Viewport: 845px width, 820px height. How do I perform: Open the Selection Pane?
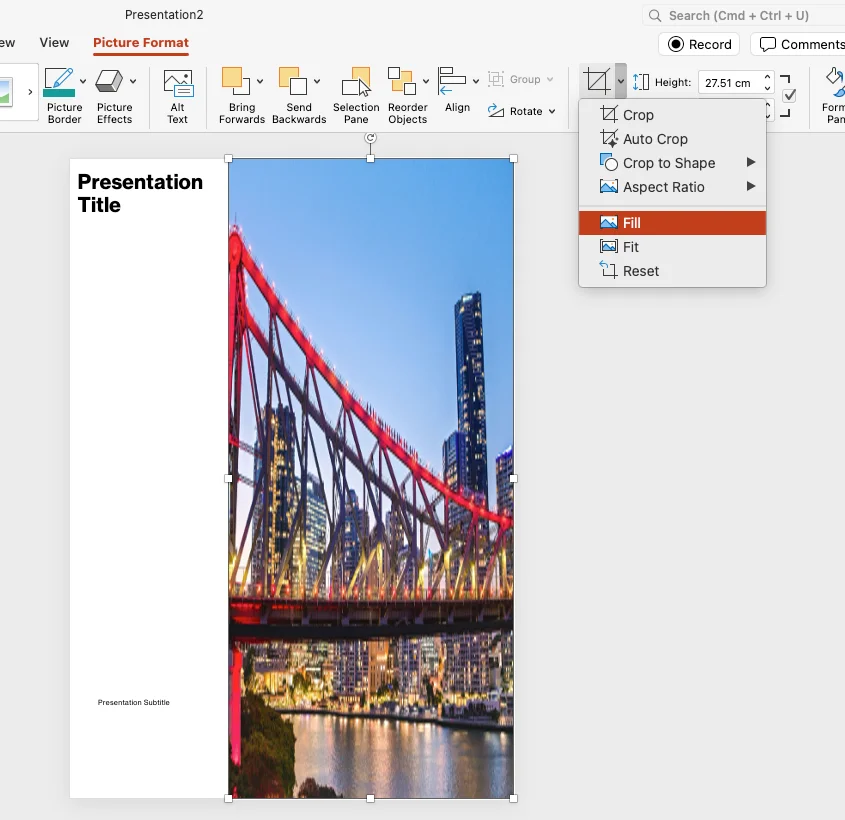click(356, 95)
